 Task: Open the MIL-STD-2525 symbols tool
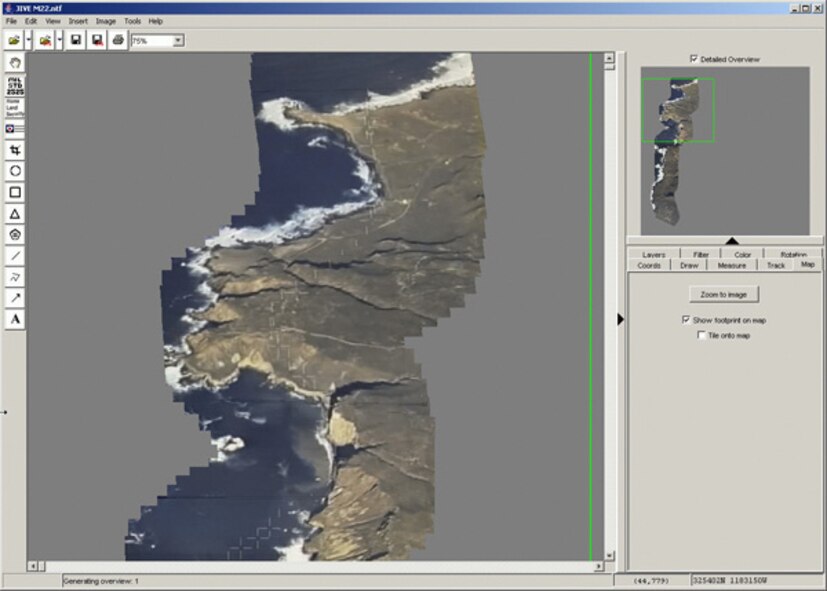pyautogui.click(x=15, y=87)
